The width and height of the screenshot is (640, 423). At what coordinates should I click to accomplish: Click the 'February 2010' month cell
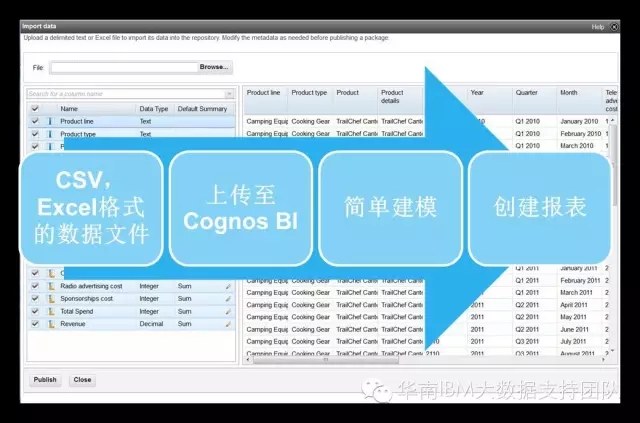[x=580, y=134]
